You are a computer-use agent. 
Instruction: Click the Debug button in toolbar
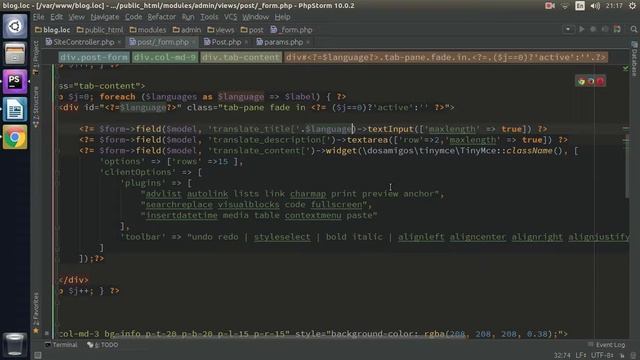[593, 29]
